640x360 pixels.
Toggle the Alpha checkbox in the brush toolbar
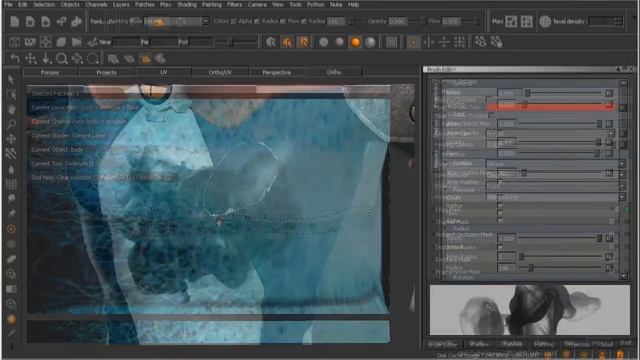(257, 21)
